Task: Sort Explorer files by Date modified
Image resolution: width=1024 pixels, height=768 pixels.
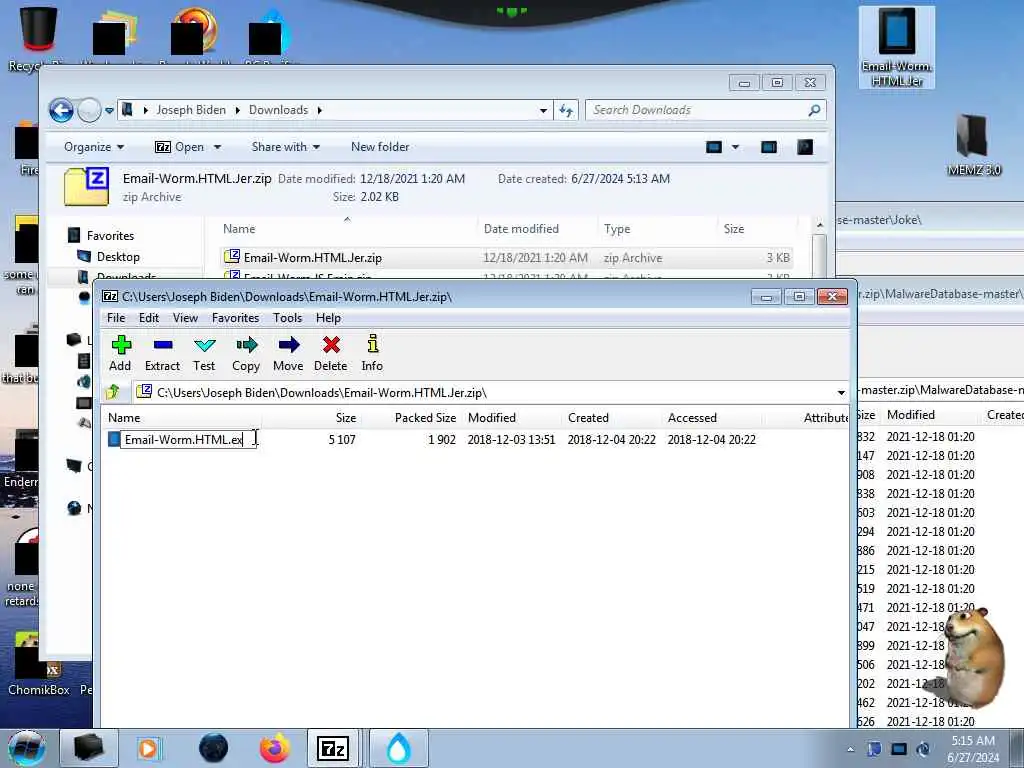Action: pos(521,229)
